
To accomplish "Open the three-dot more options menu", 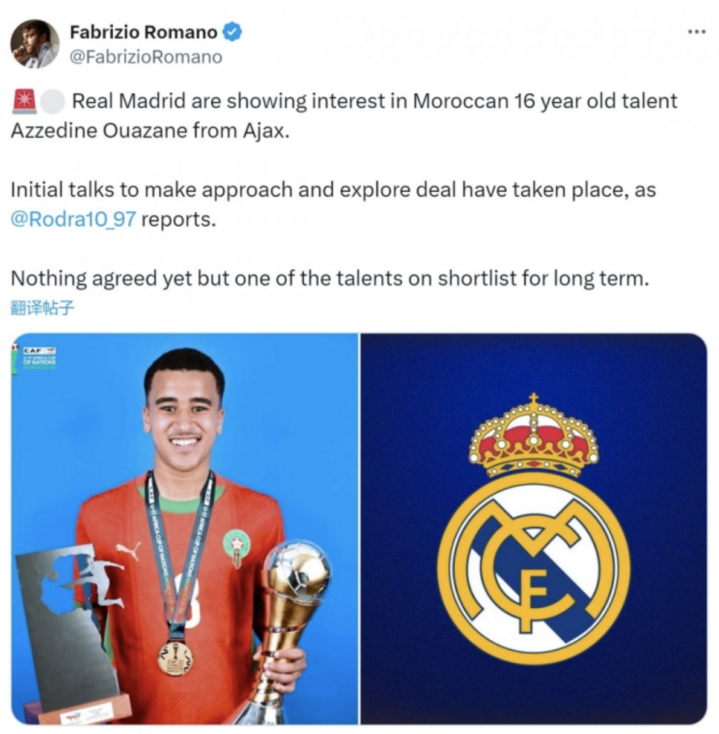I will pyautogui.click(x=697, y=32).
